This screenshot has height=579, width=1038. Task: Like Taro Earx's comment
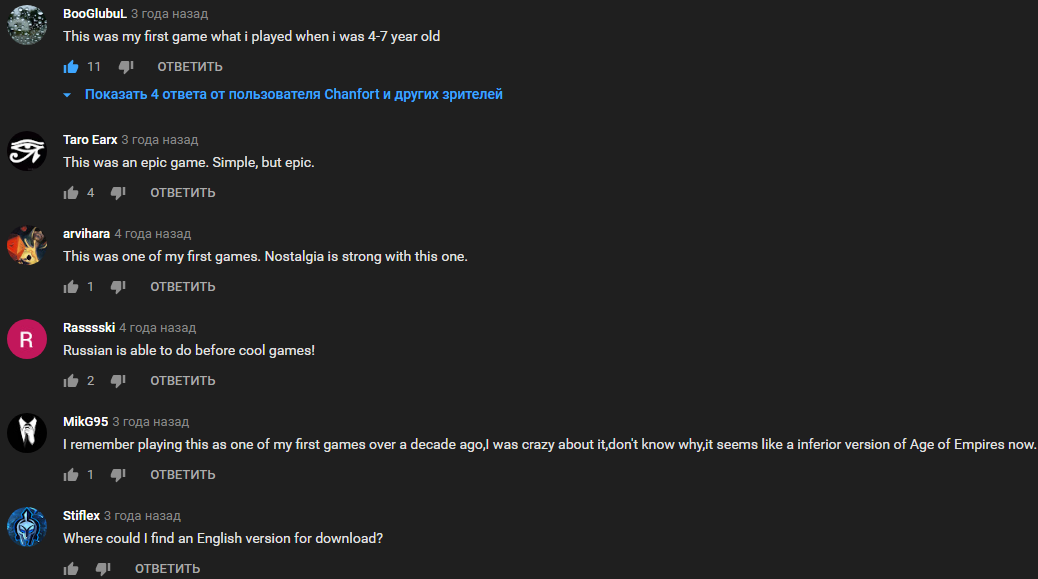pos(71,193)
